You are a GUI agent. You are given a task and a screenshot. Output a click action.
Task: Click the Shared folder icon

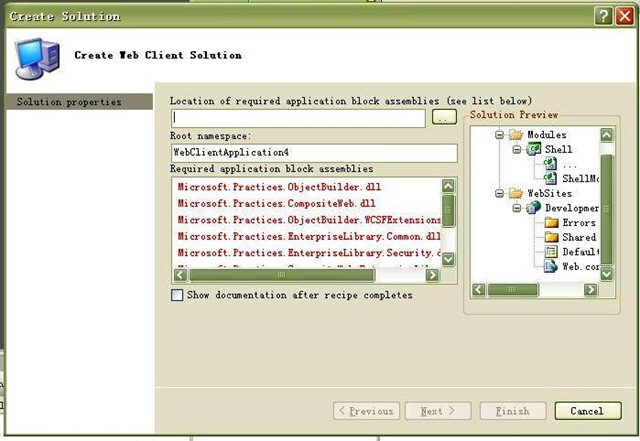[x=551, y=237]
